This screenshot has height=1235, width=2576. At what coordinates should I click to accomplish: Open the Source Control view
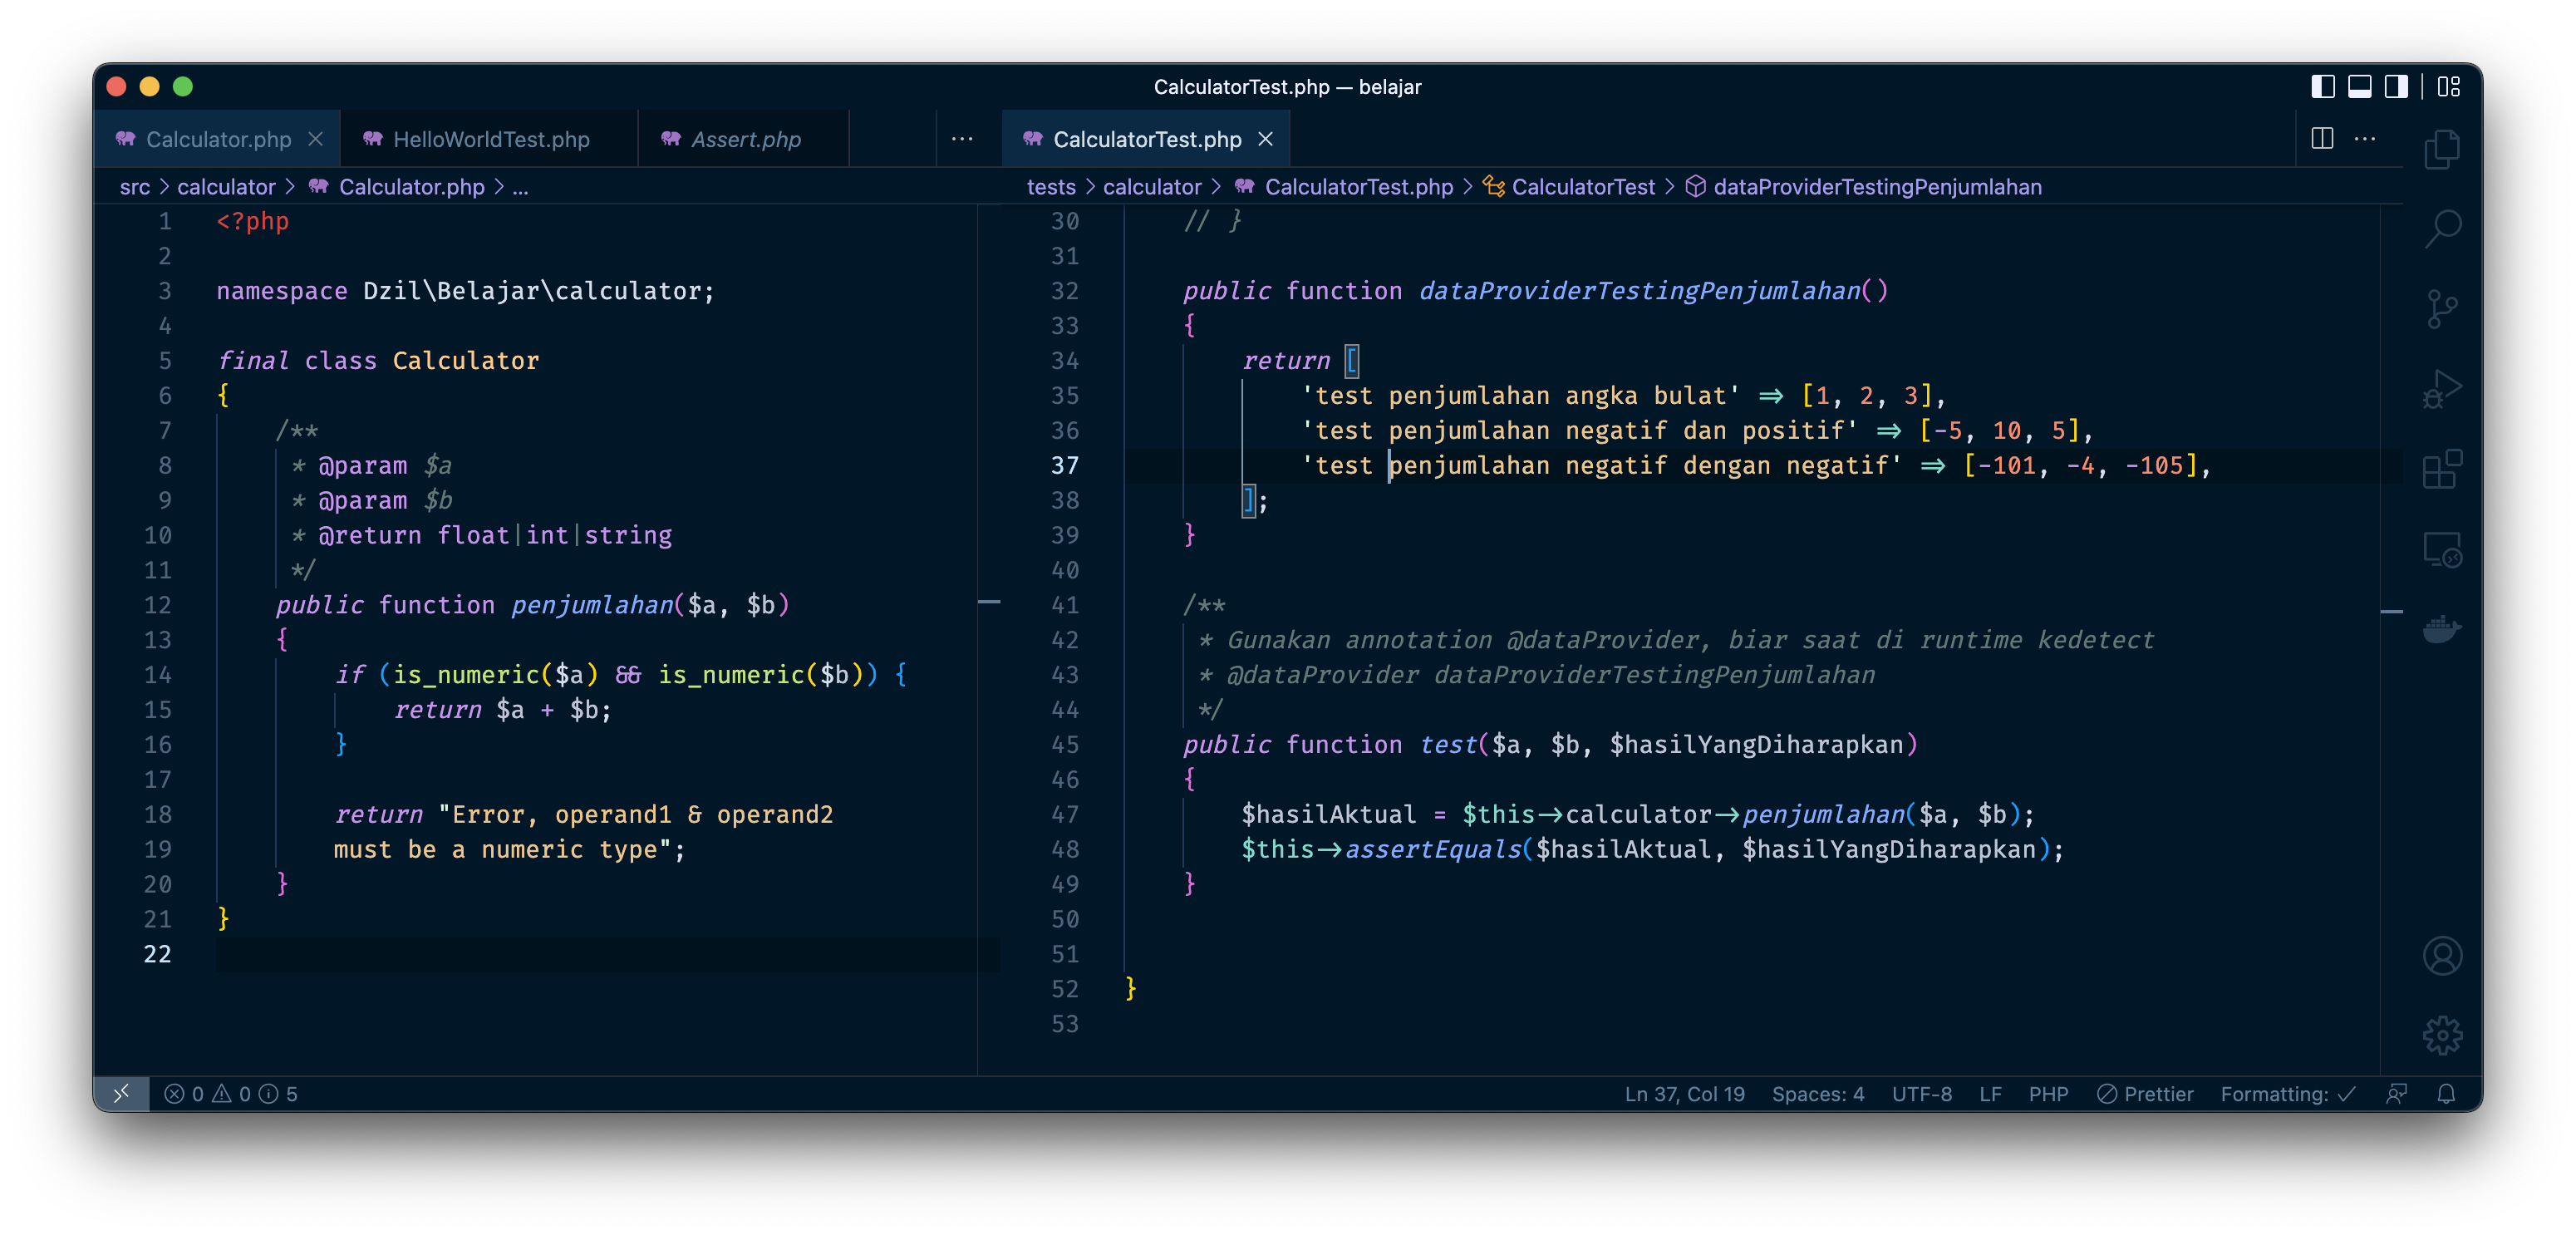click(x=2441, y=308)
